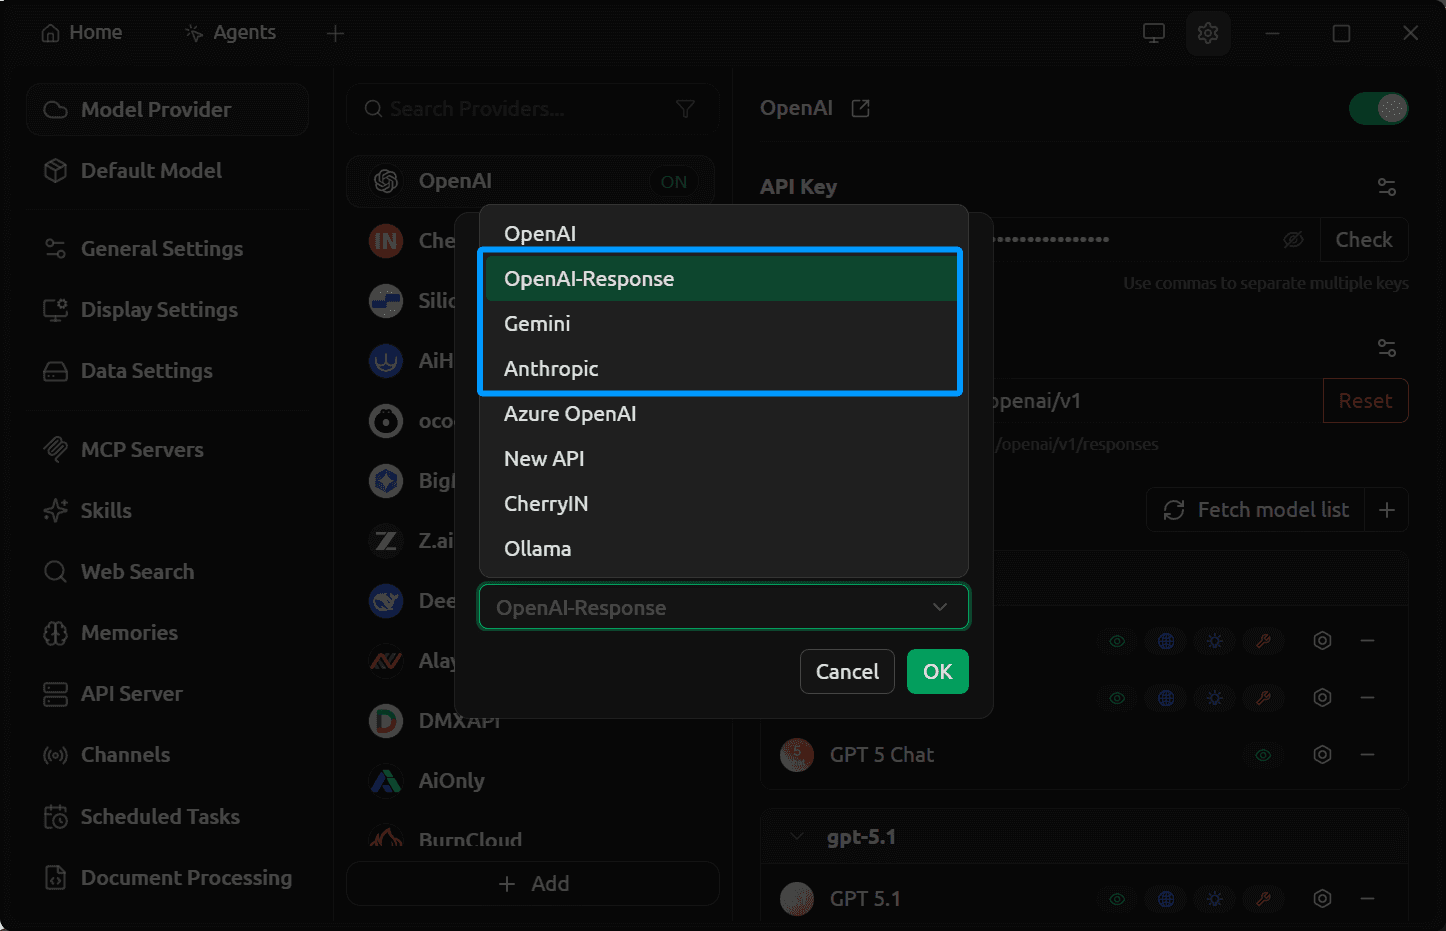Screen dimensions: 1446x931
Task: Open the OpenAI-Response provider type combo box
Action: tap(724, 607)
